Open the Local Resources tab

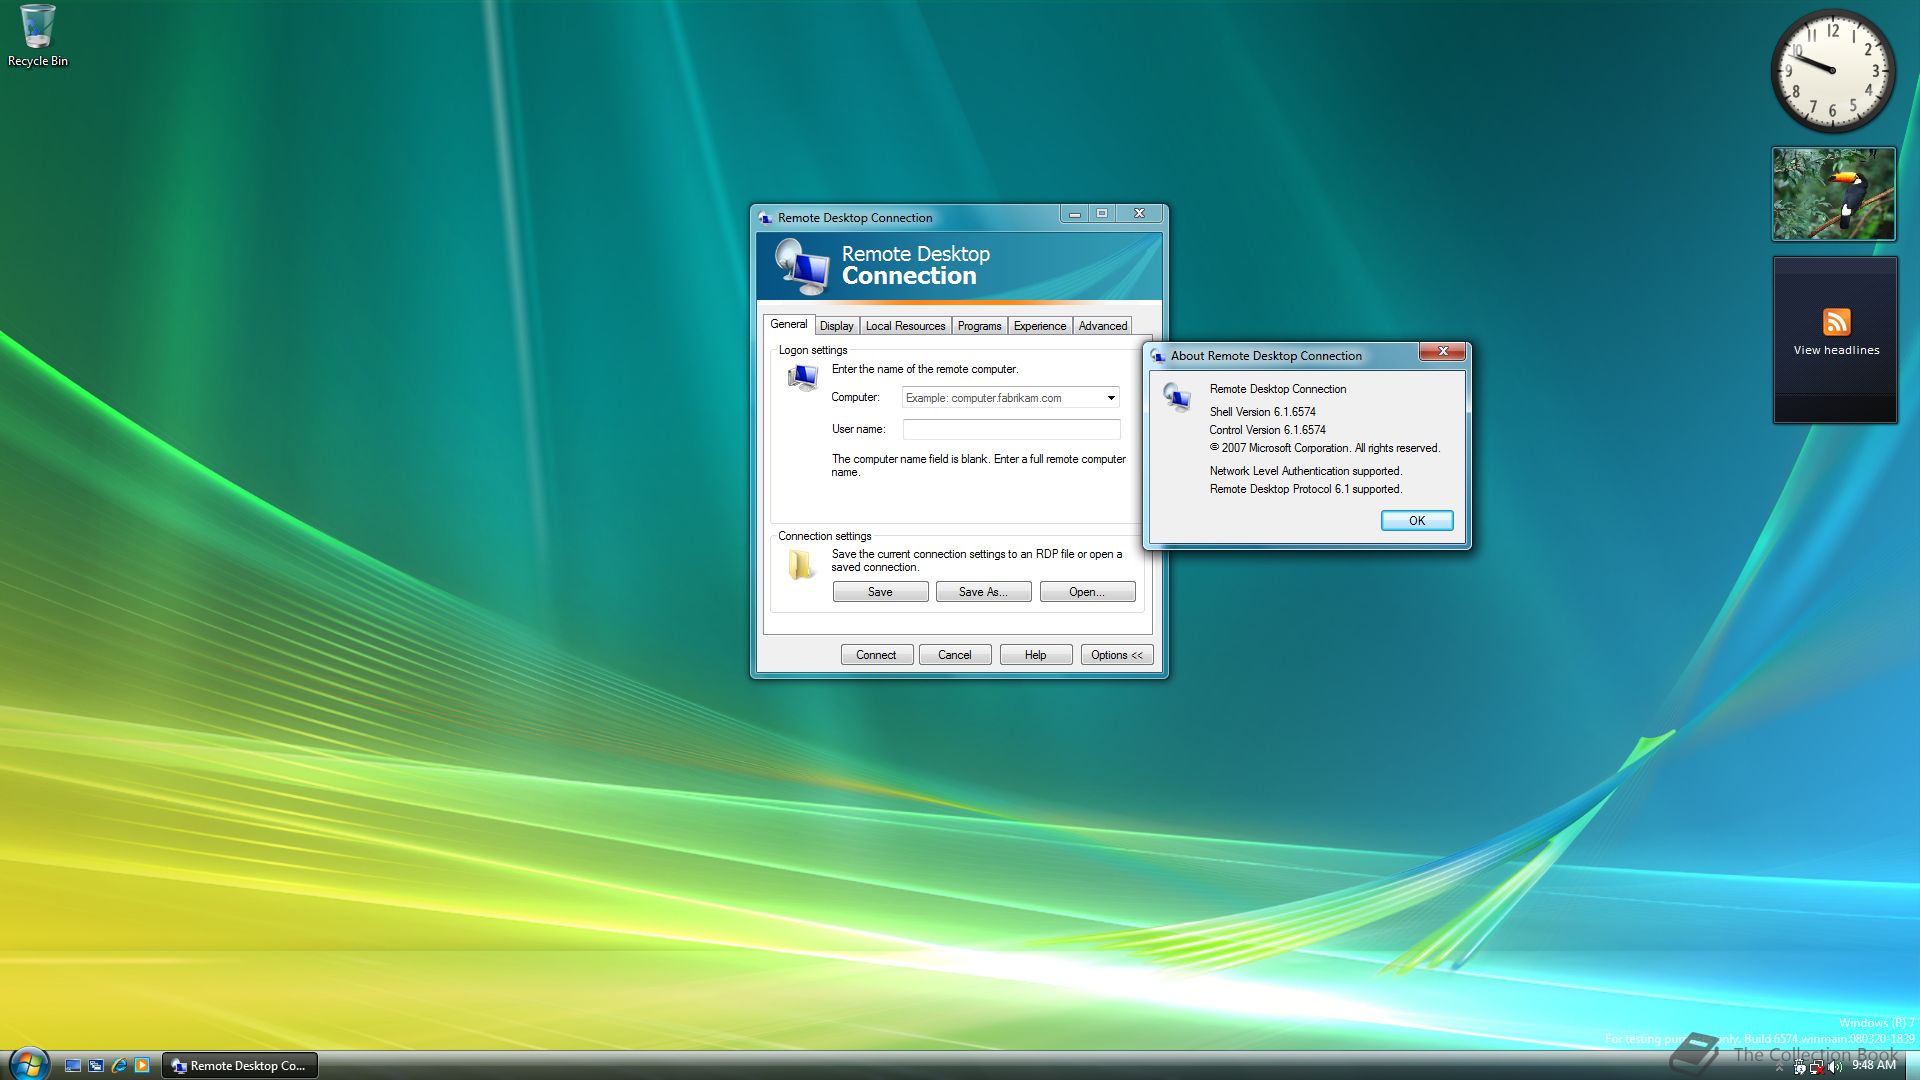pyautogui.click(x=905, y=326)
